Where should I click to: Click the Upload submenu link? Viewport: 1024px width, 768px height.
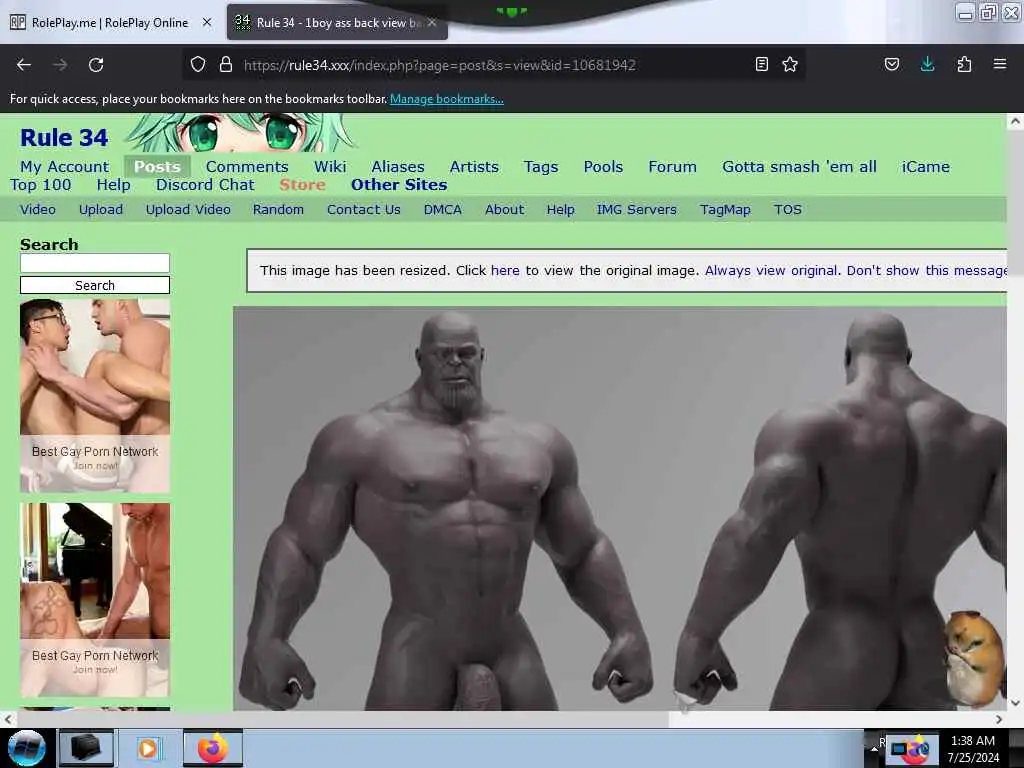coord(101,210)
